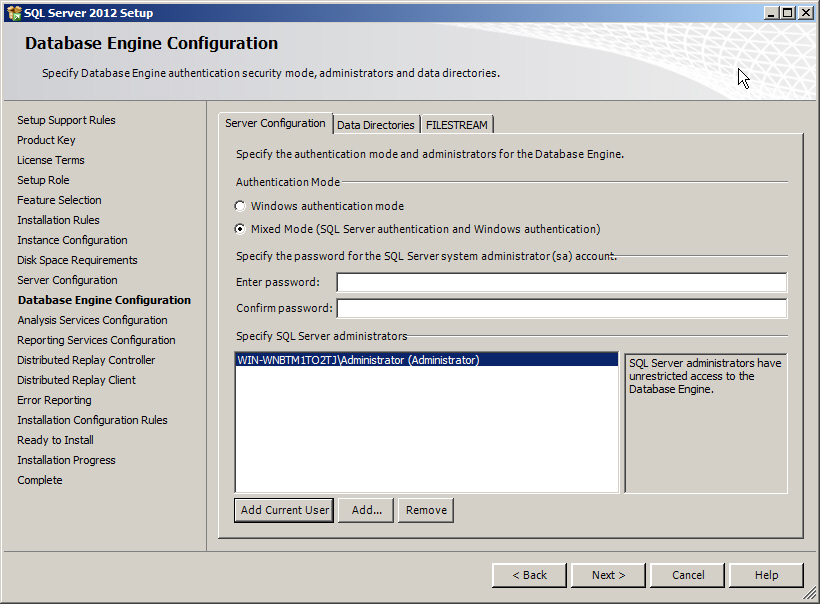Minimize the SQL Server 2012 Setup window

point(771,13)
